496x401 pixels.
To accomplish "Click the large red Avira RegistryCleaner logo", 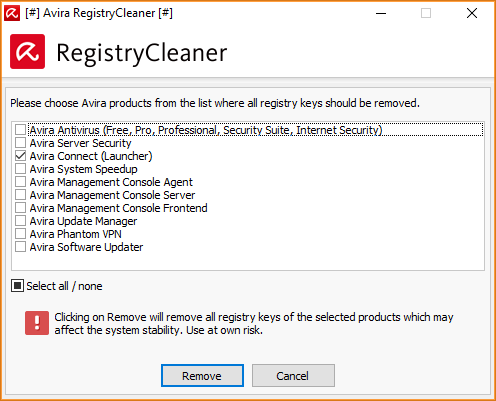I will click(27, 51).
